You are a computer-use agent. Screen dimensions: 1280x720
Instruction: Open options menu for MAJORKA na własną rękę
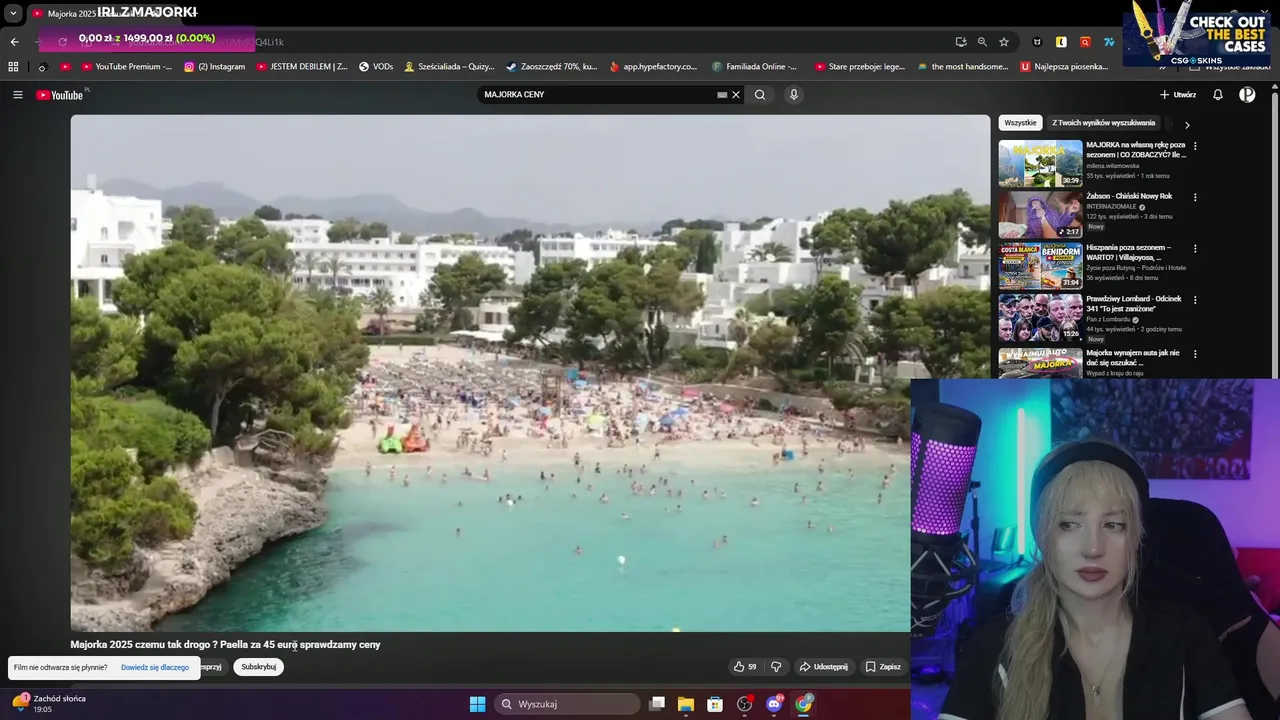point(1195,146)
